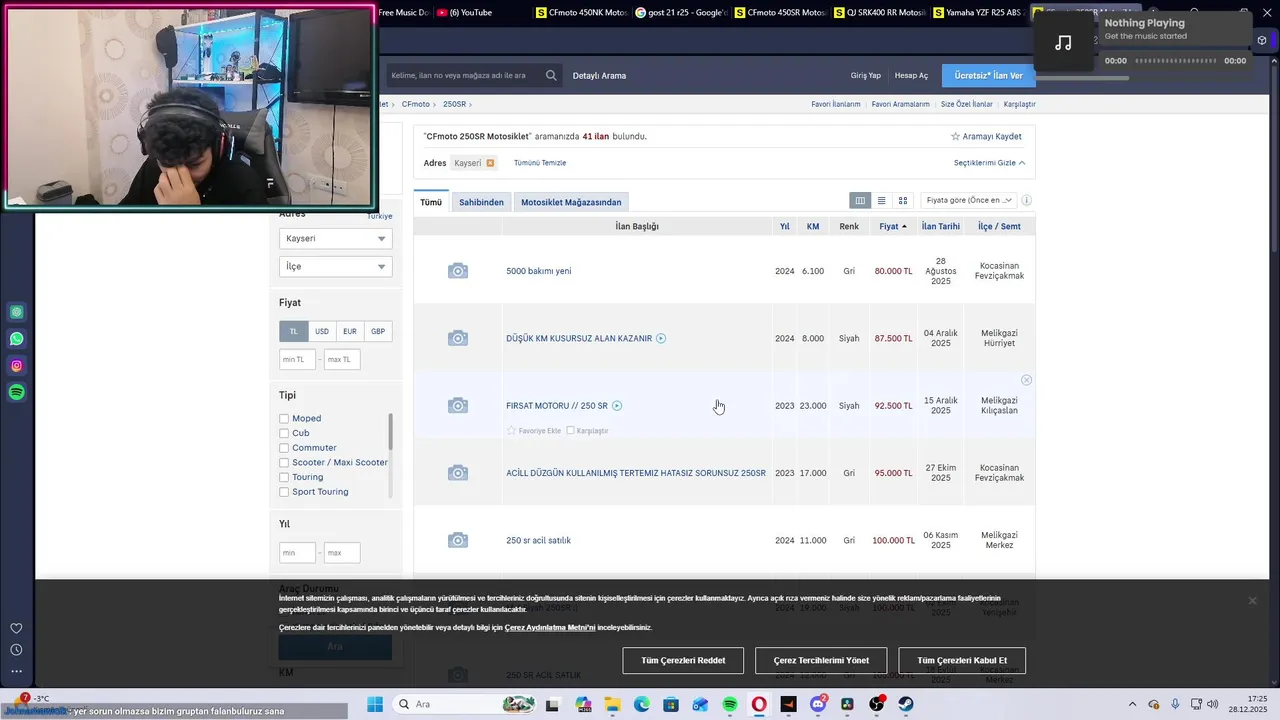Click the site keyword search field
Viewport: 1280px width, 720px height.
pos(466,75)
